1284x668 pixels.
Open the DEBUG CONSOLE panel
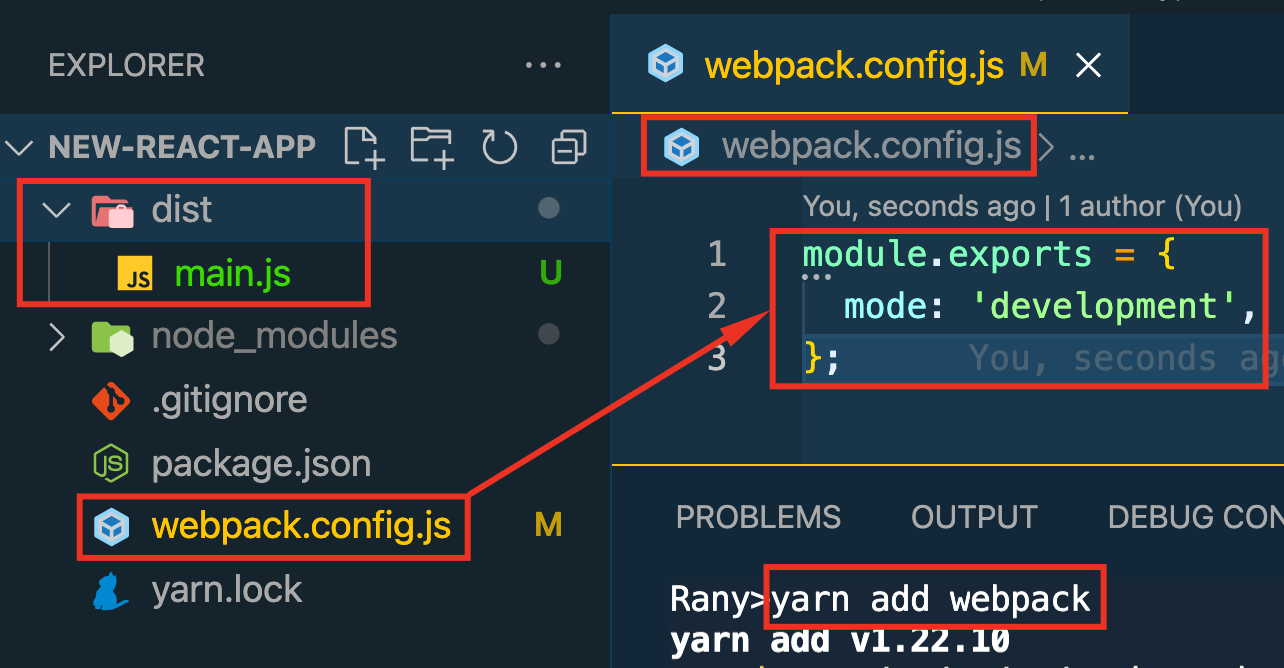point(1196,517)
